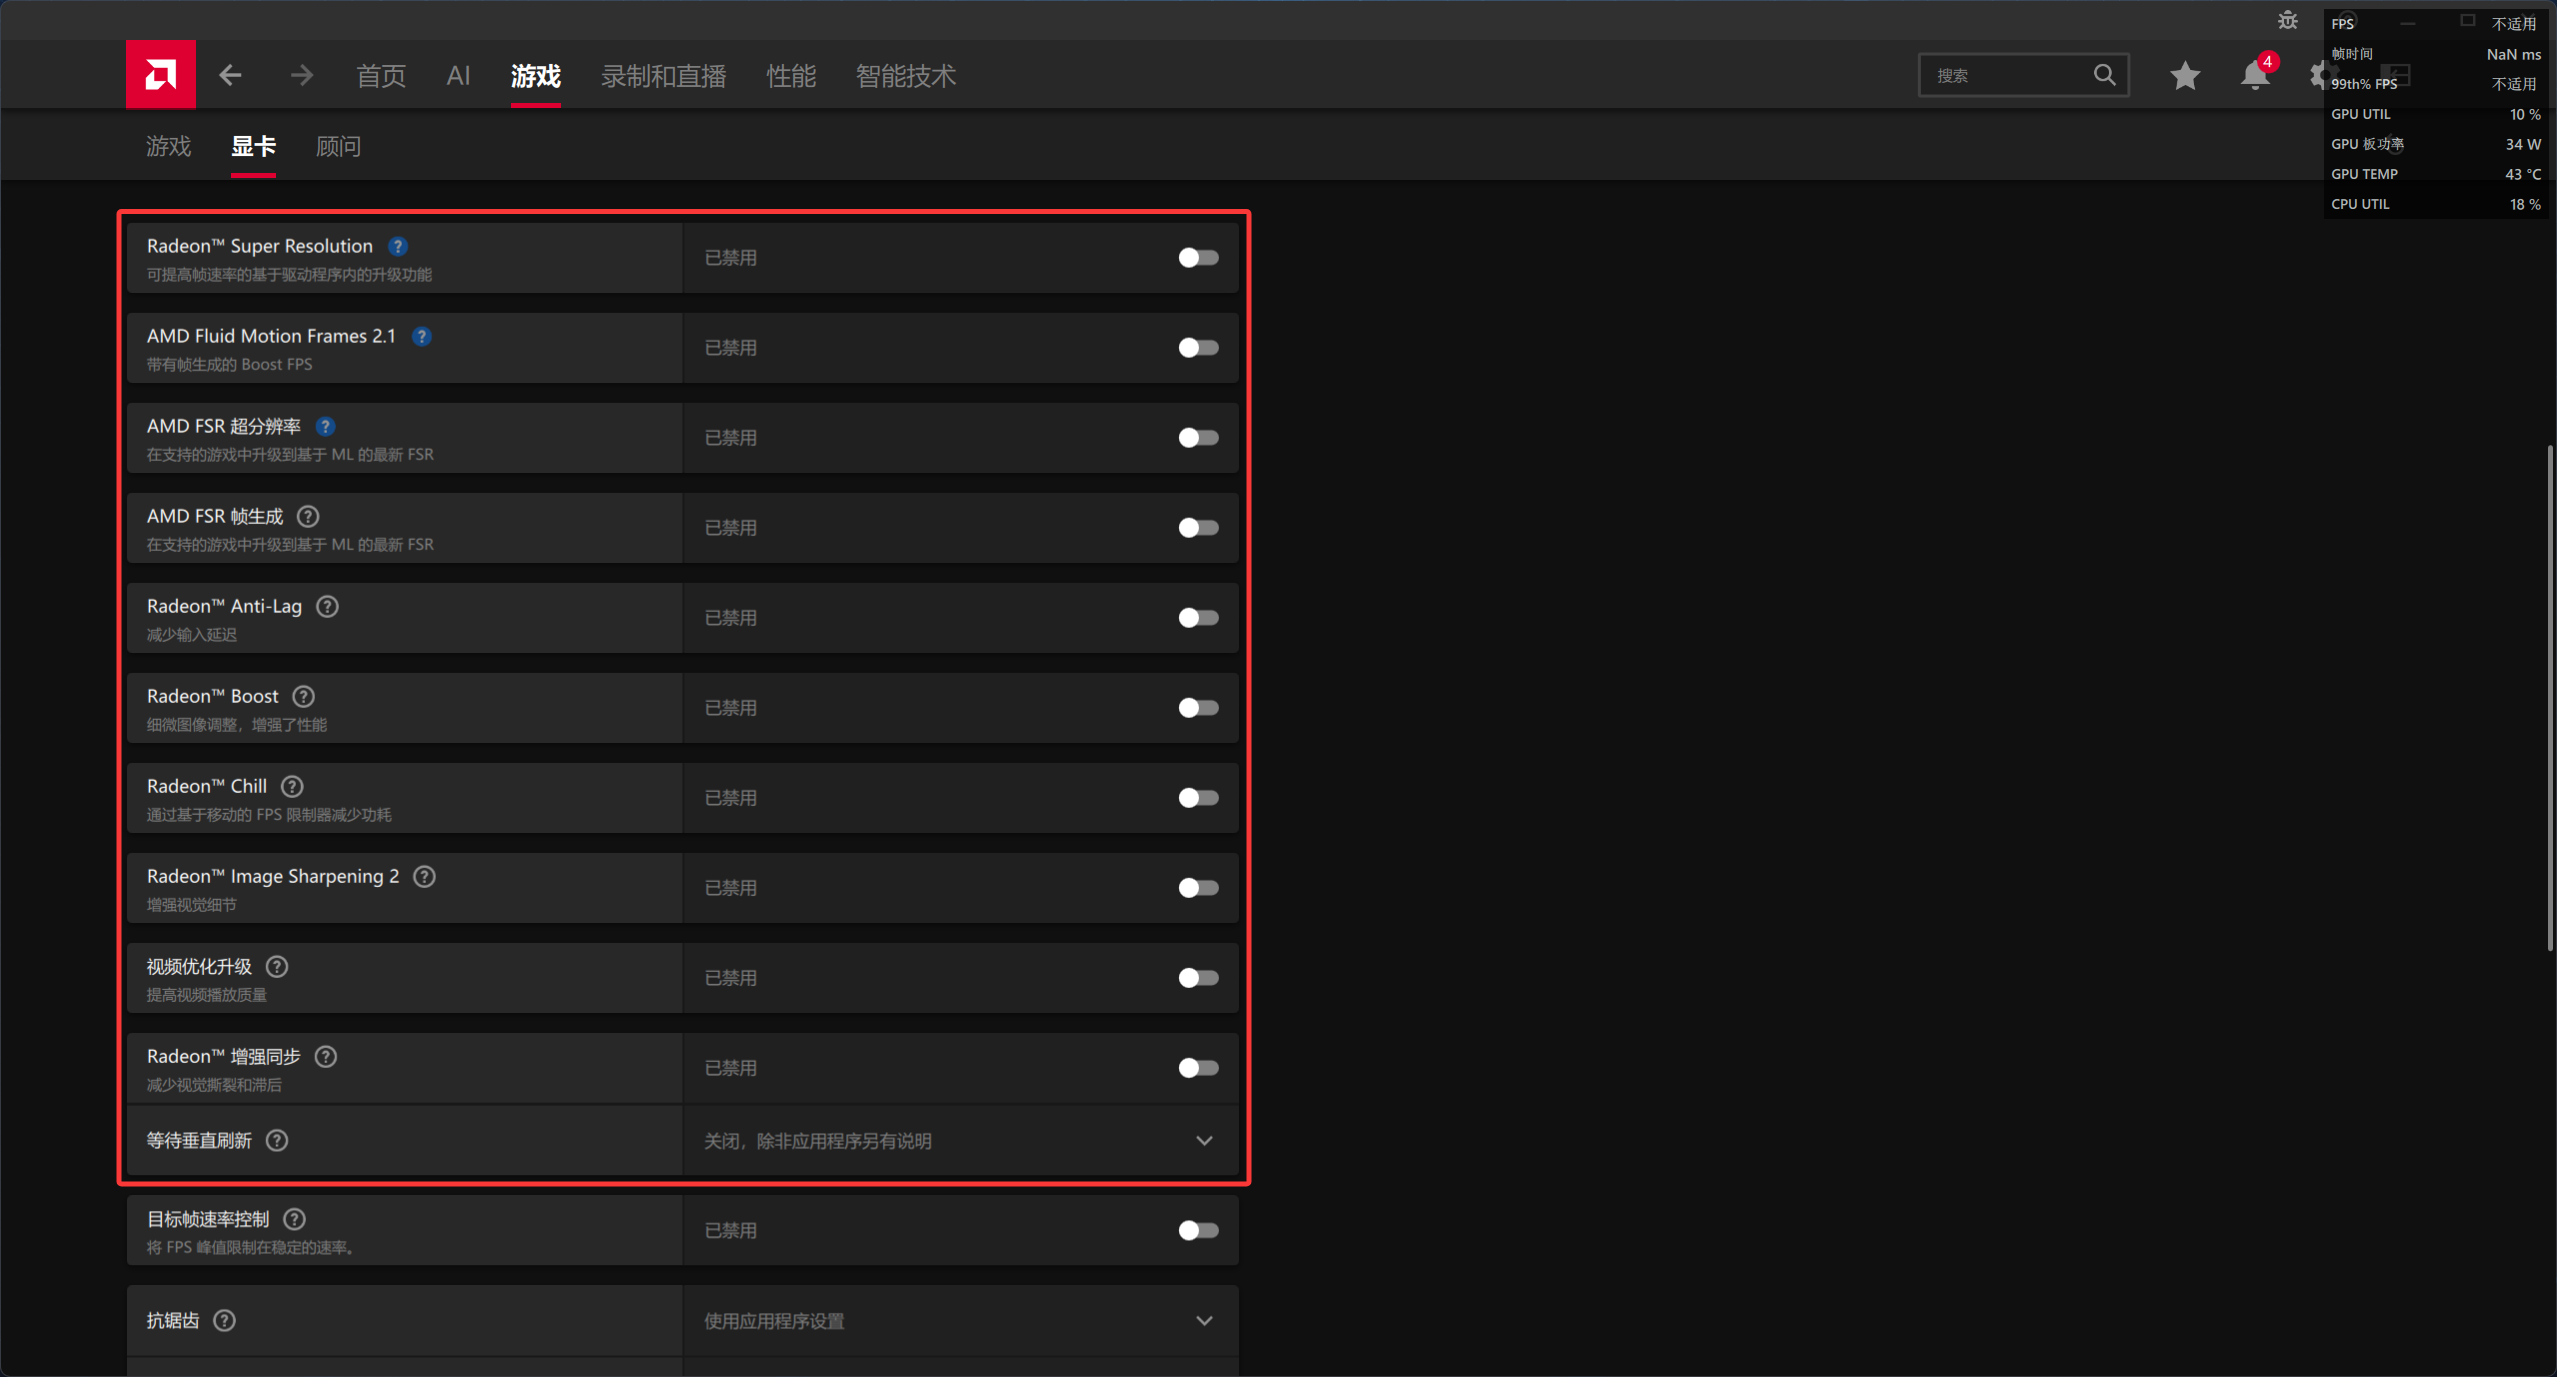Open the 等待垂直刷新 dropdown
Viewport: 2557px width, 1377px height.
click(x=960, y=1140)
